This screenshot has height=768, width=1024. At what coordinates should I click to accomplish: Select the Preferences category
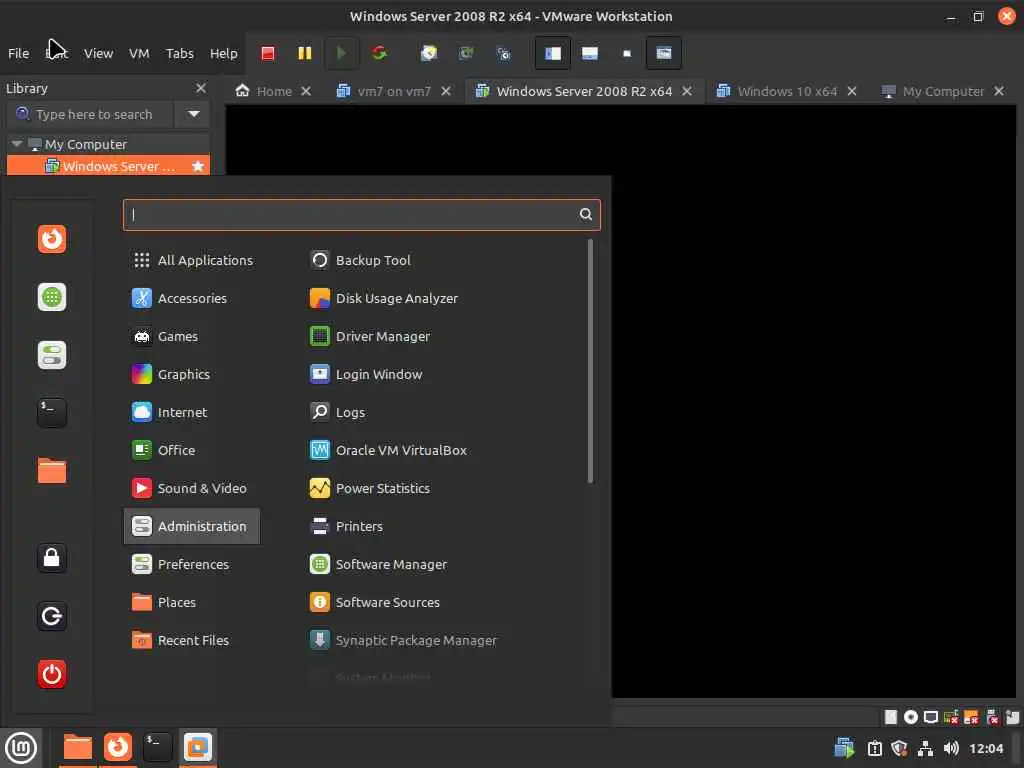coord(192,564)
